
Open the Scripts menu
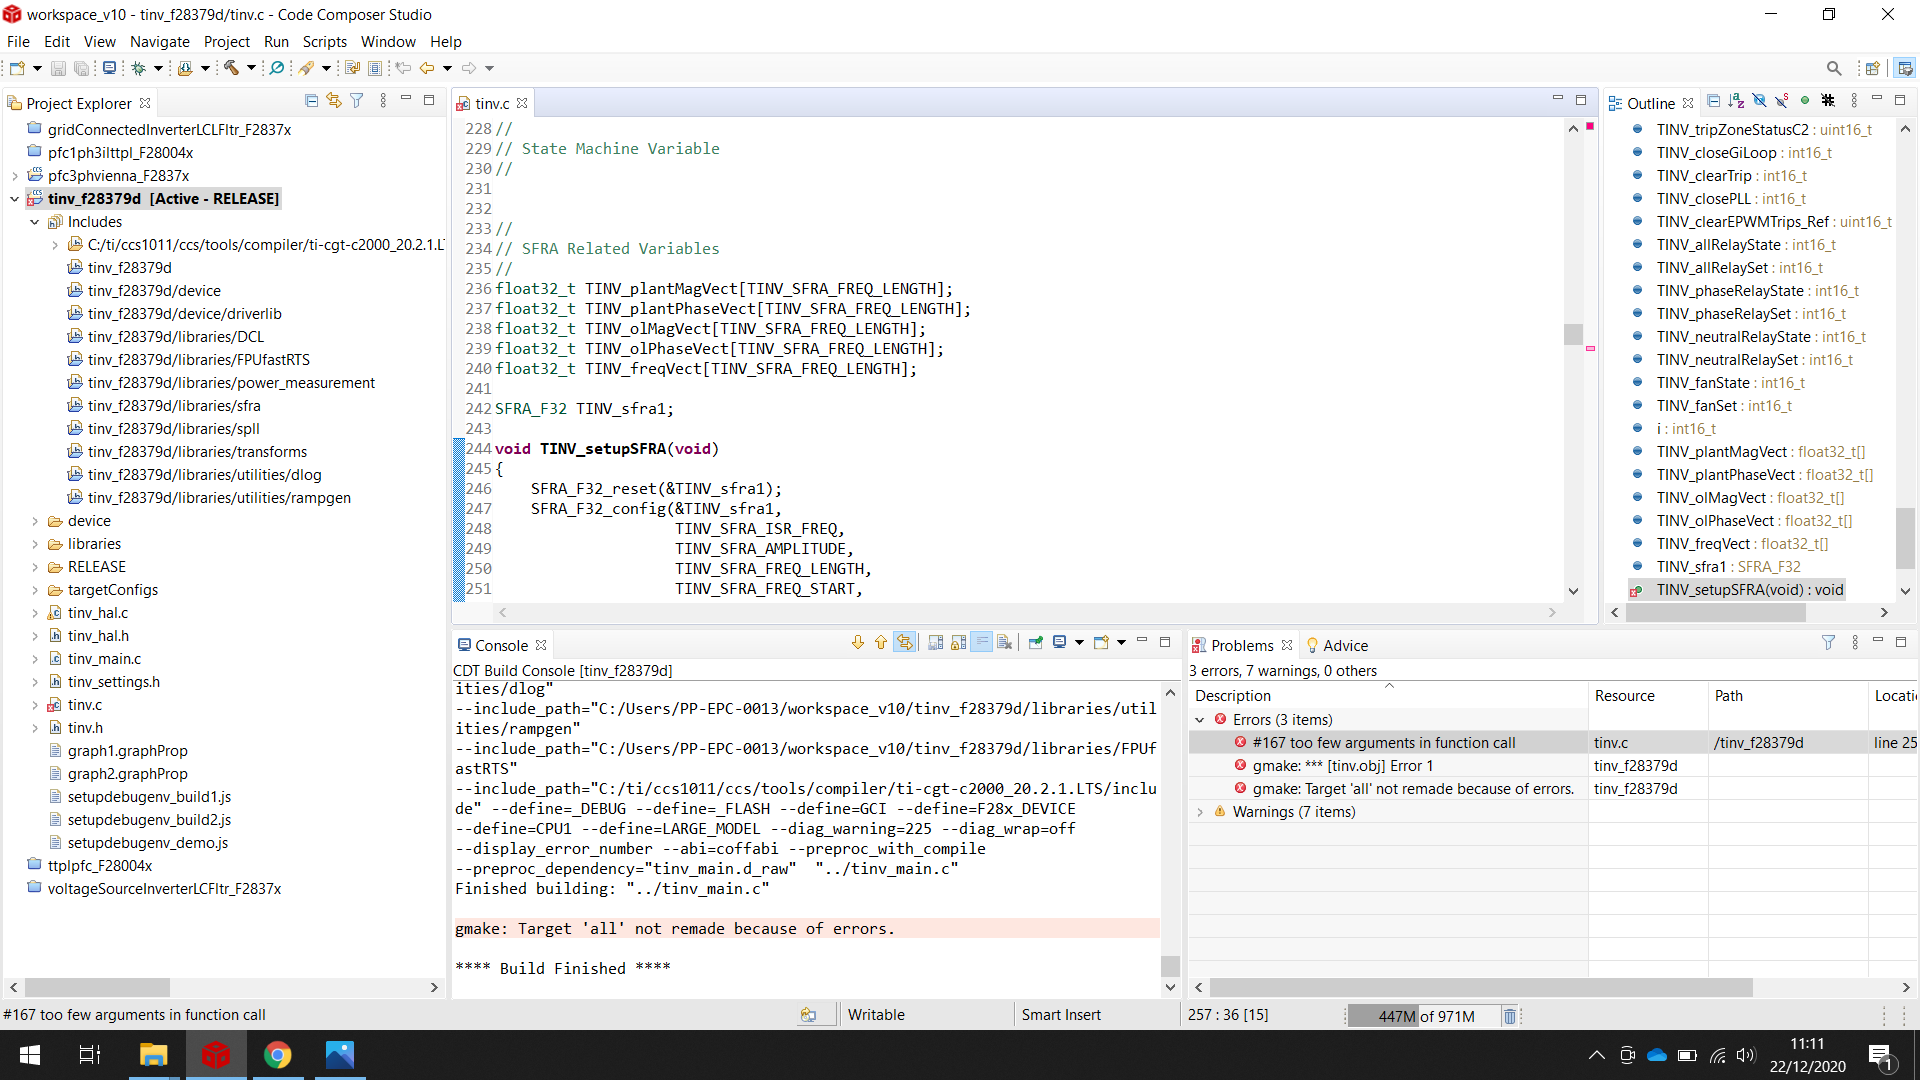coord(324,42)
